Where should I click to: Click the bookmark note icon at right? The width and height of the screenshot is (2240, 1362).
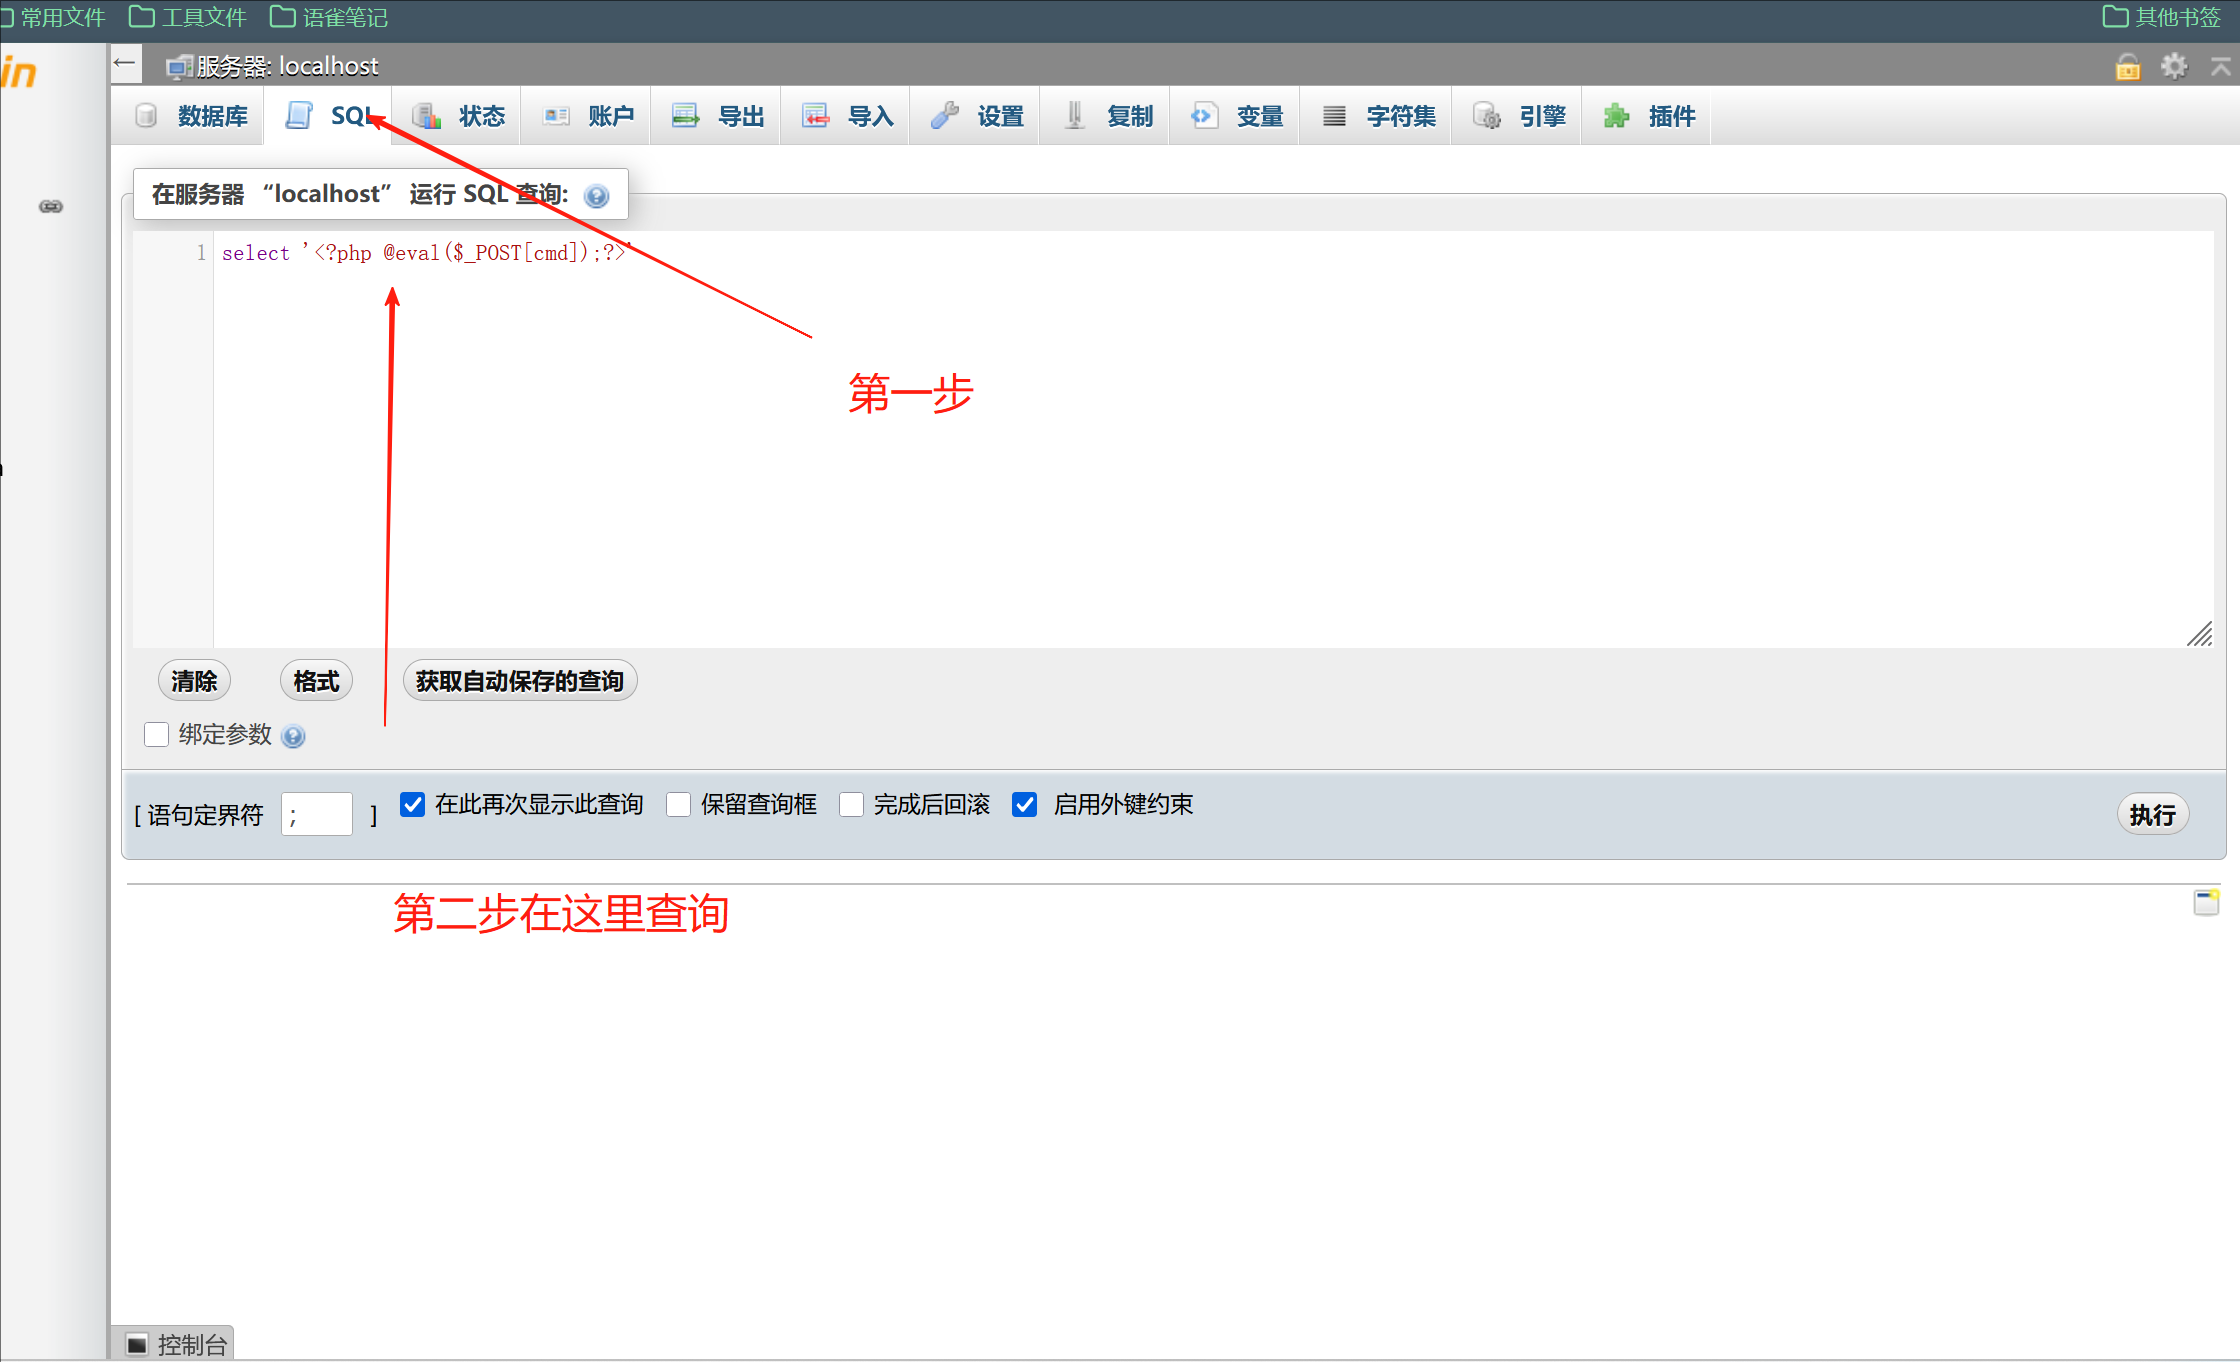pyautogui.click(x=2207, y=902)
